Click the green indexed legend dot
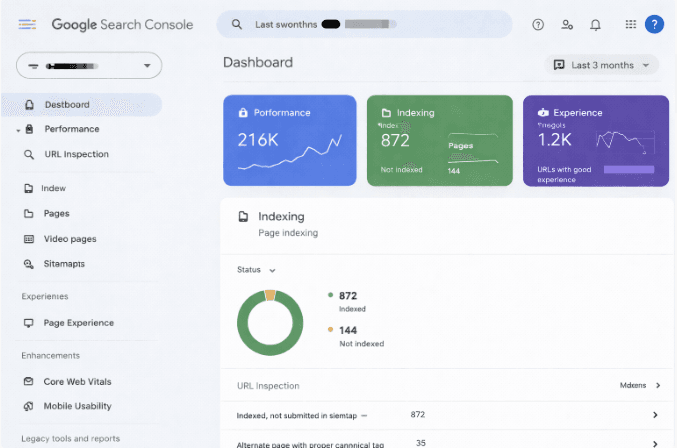677x448 pixels. 330,295
